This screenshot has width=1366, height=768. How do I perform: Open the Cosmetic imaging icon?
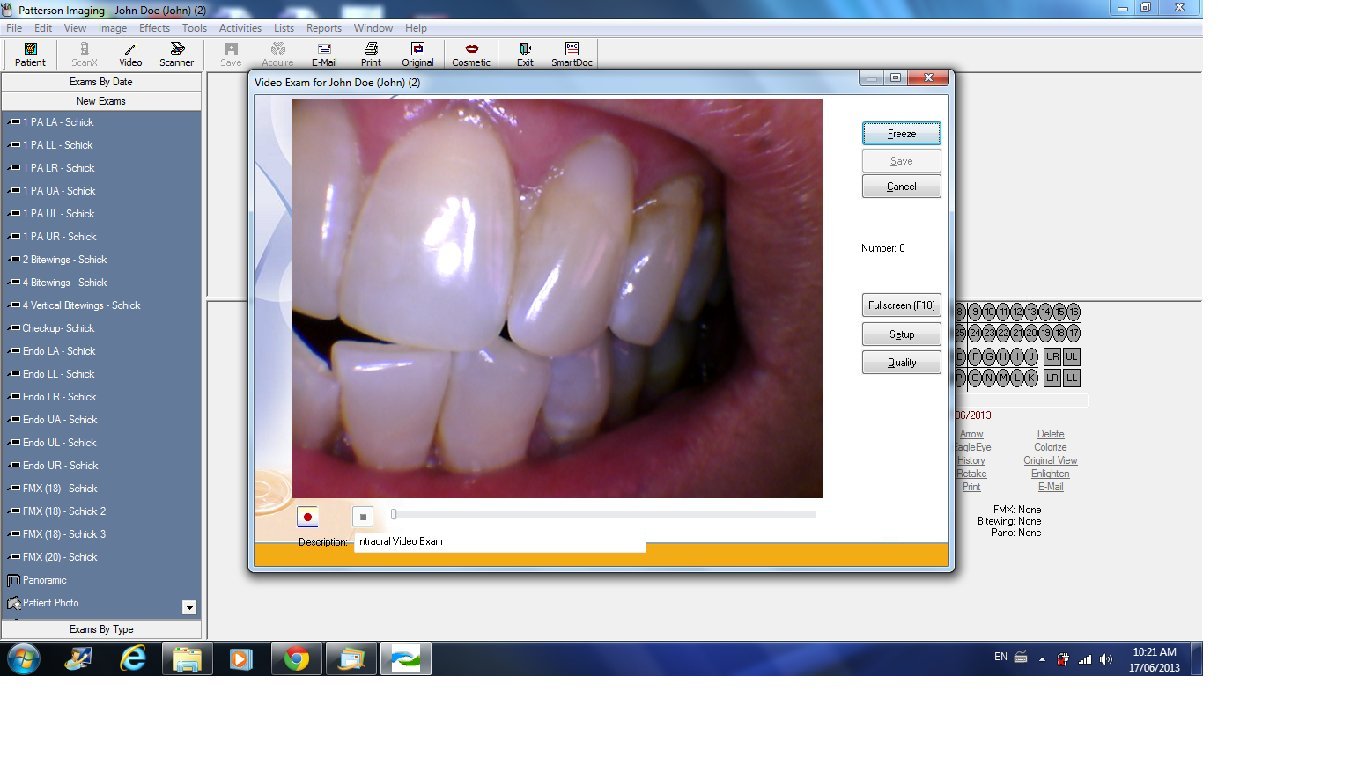coord(471,54)
